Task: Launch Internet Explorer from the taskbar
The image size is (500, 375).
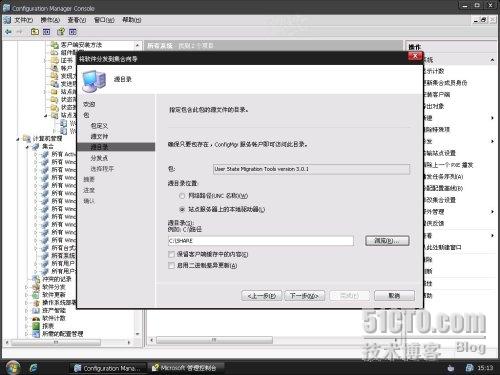Action: click(34, 368)
